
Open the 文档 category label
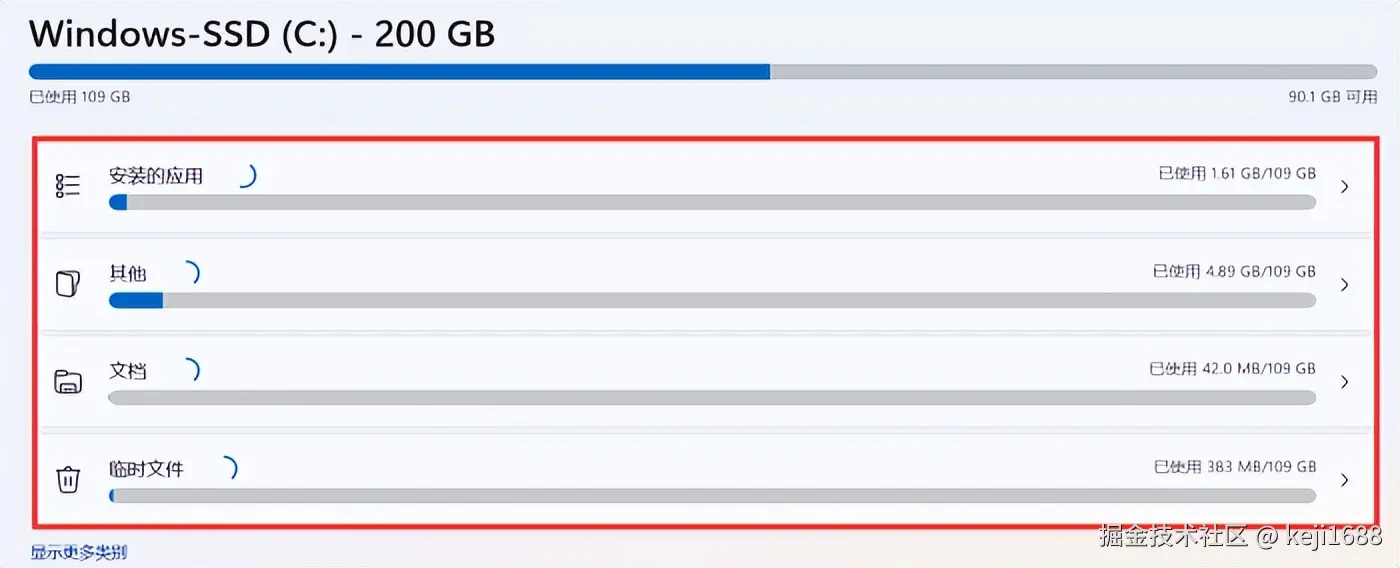(128, 371)
